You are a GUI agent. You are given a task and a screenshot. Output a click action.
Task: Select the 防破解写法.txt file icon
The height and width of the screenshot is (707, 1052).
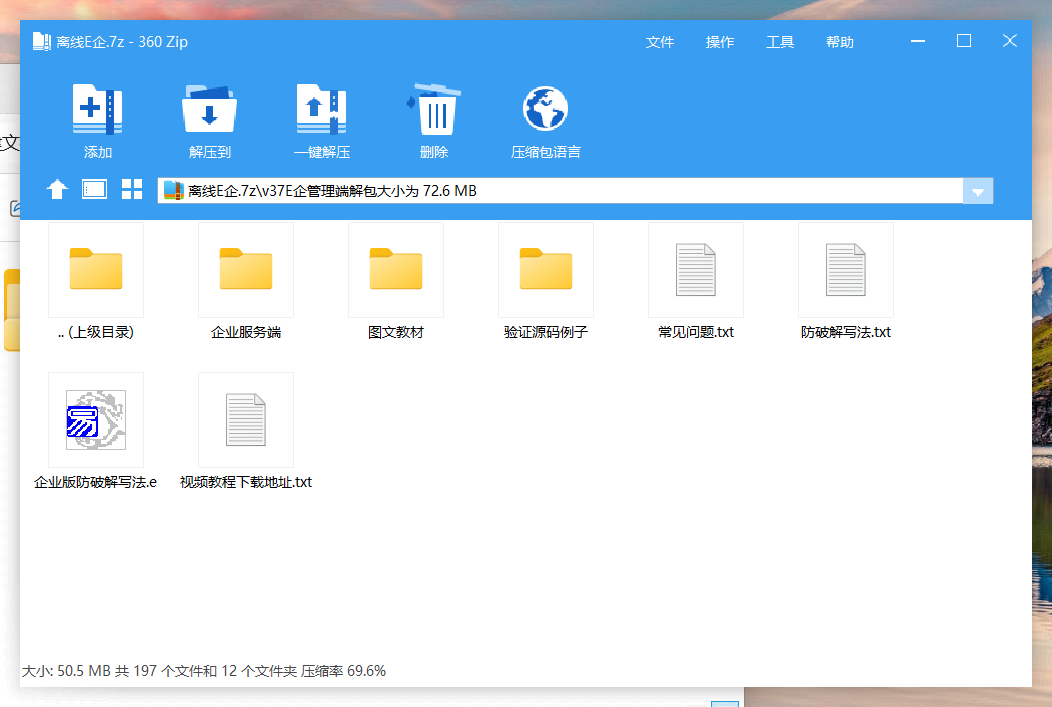(x=845, y=270)
